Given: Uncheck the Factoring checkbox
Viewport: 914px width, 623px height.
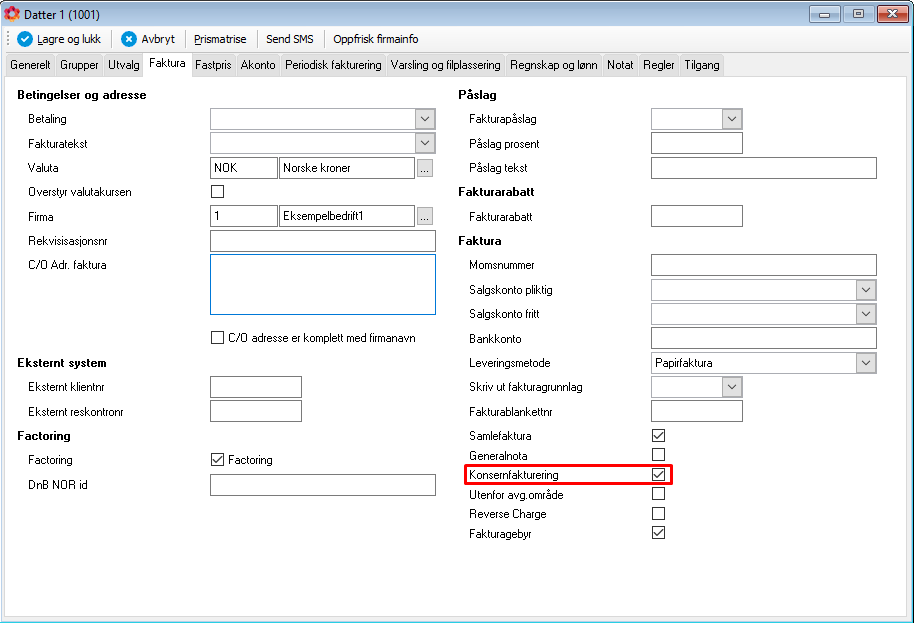Looking at the screenshot, I should pos(217,459).
